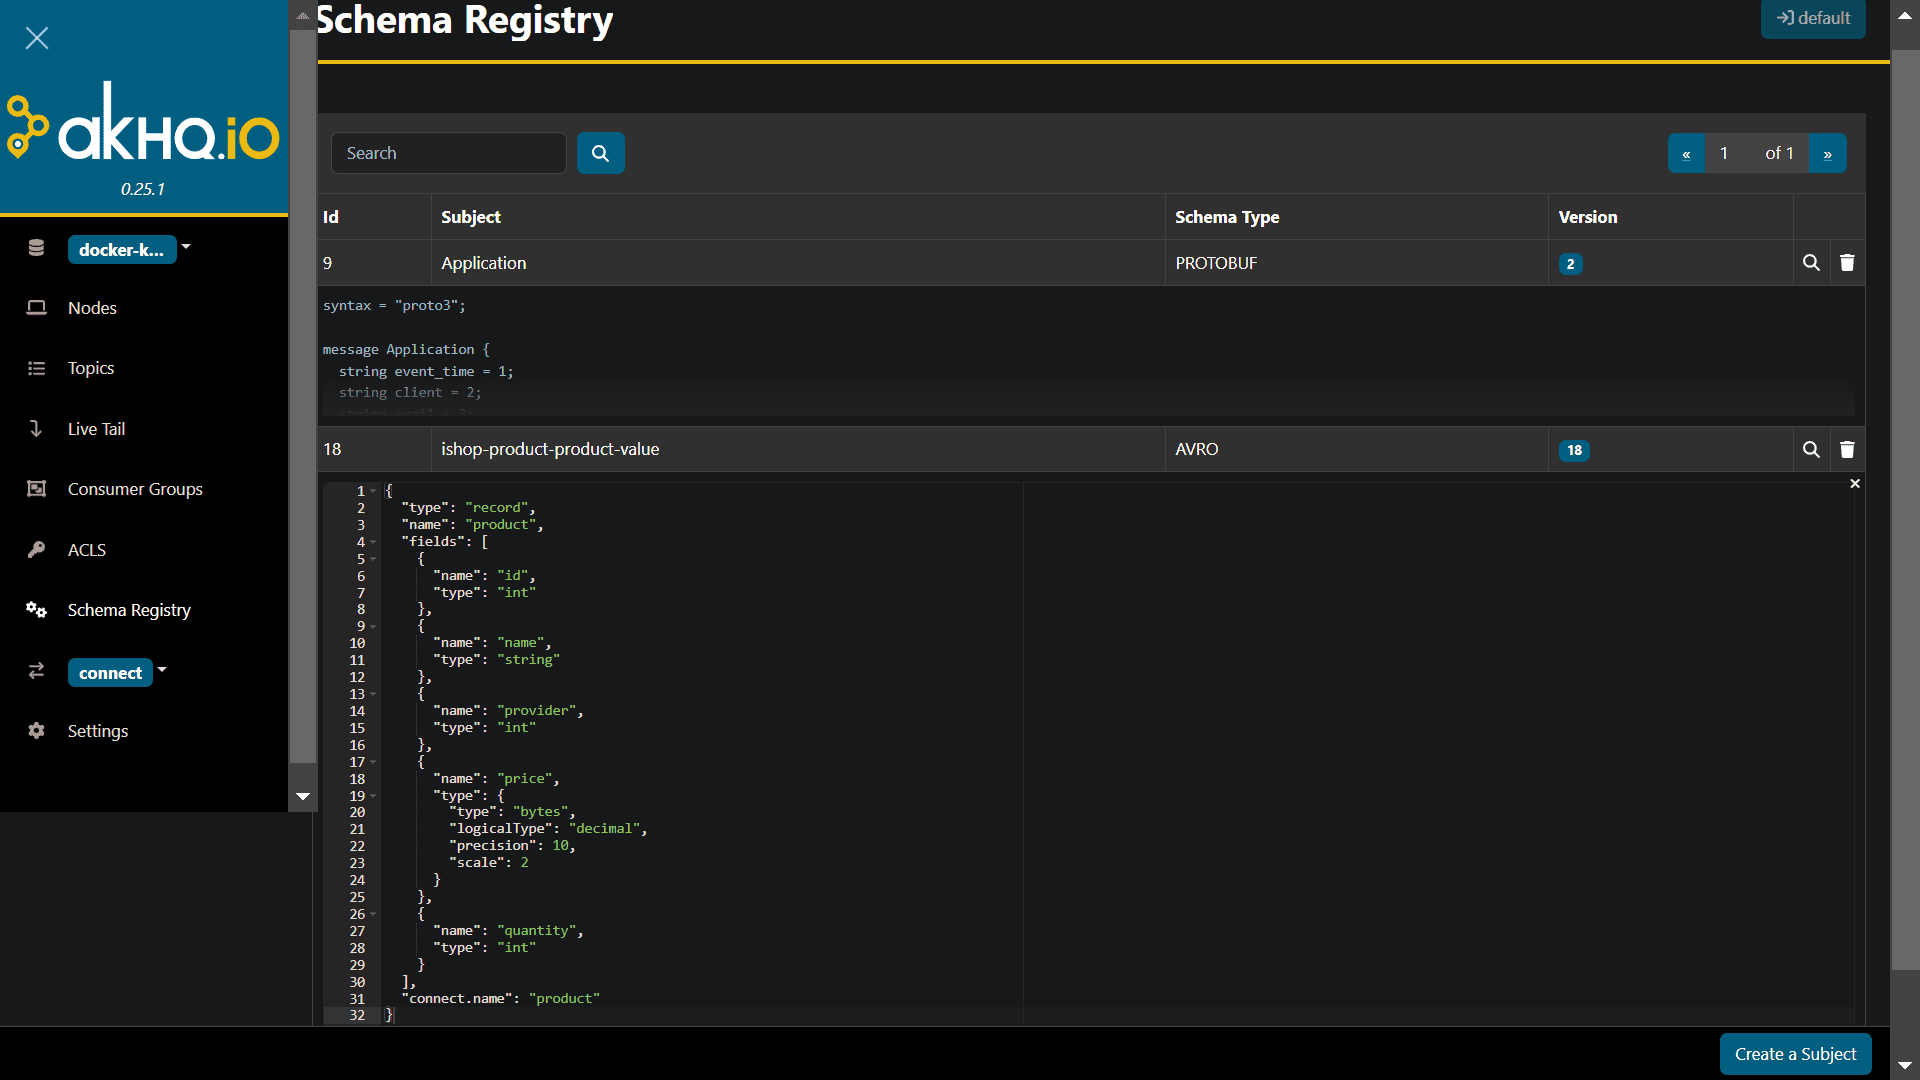The image size is (1920, 1080).
Task: View ishop-product-product-value schema details
Action: (1811, 450)
